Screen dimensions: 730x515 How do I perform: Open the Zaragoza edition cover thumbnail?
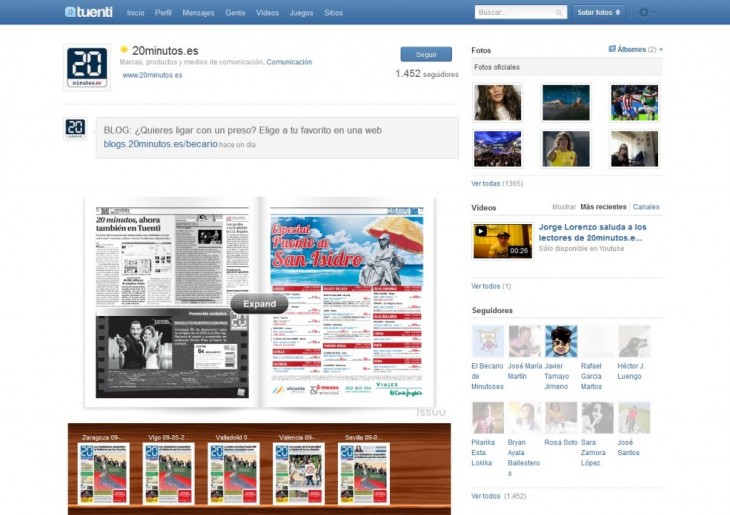coord(104,473)
